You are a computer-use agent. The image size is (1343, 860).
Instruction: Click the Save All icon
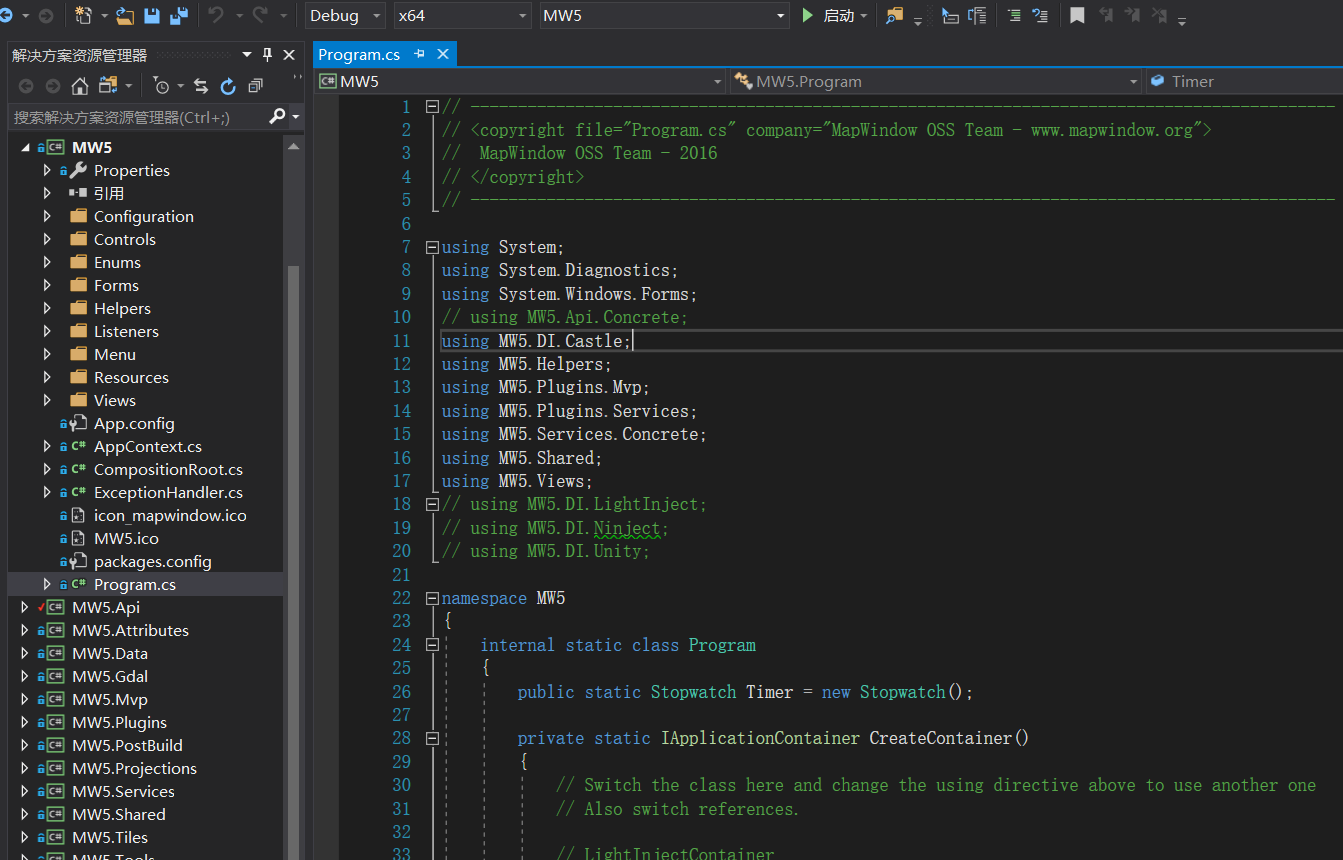179,16
